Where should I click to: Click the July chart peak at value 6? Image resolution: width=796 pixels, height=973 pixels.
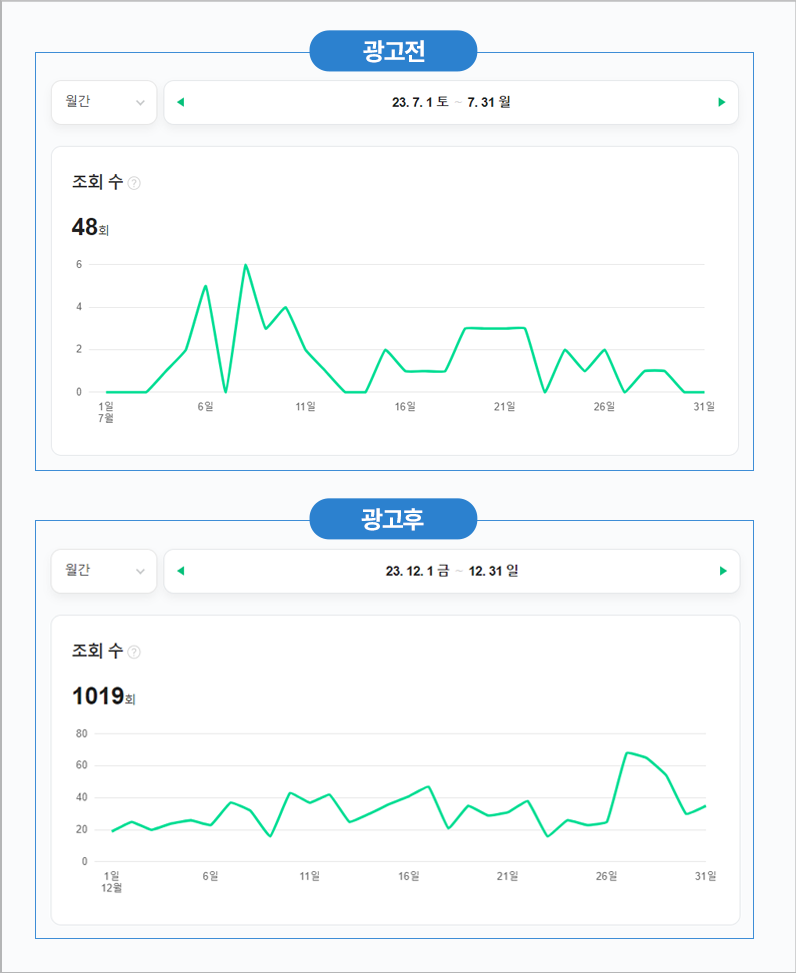(245, 265)
